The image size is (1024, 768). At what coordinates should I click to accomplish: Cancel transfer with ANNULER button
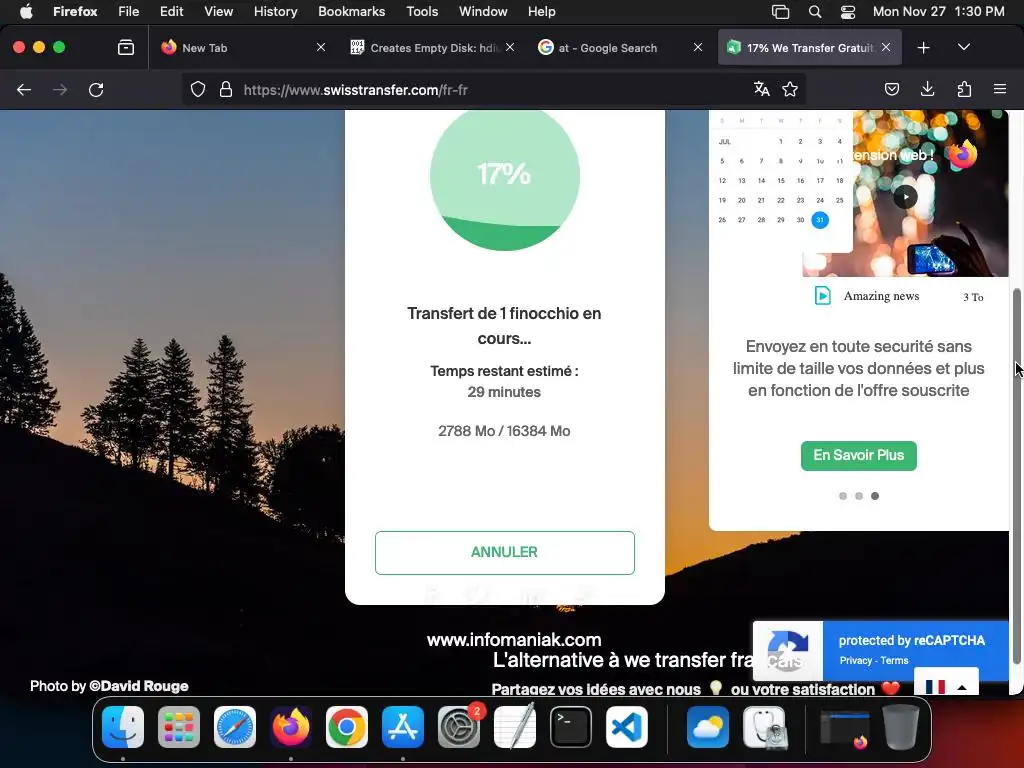(x=505, y=552)
